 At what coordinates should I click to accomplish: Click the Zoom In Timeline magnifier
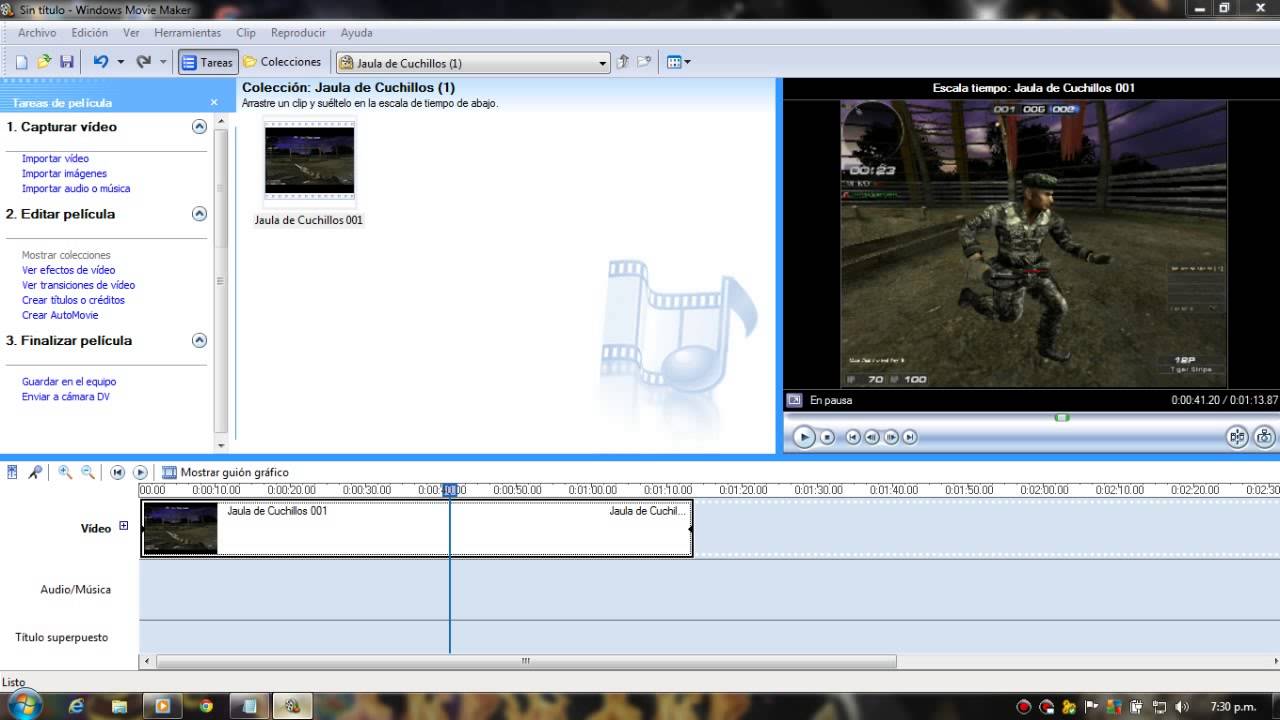tap(65, 472)
